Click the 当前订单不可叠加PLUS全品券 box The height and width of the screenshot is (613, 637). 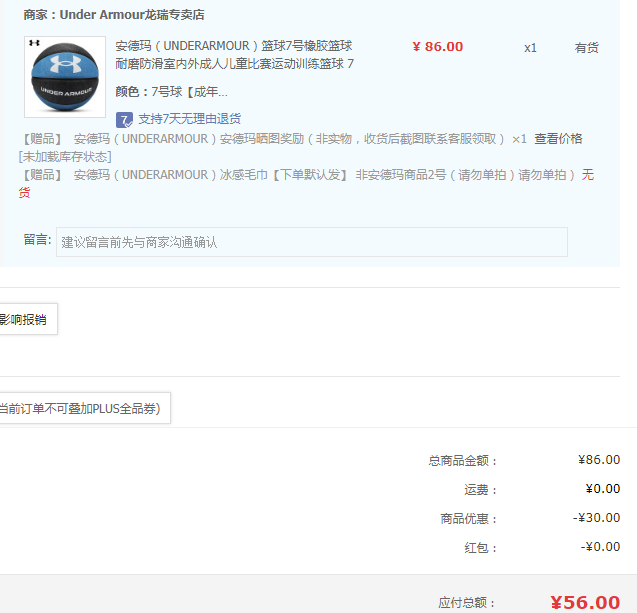click(x=84, y=408)
